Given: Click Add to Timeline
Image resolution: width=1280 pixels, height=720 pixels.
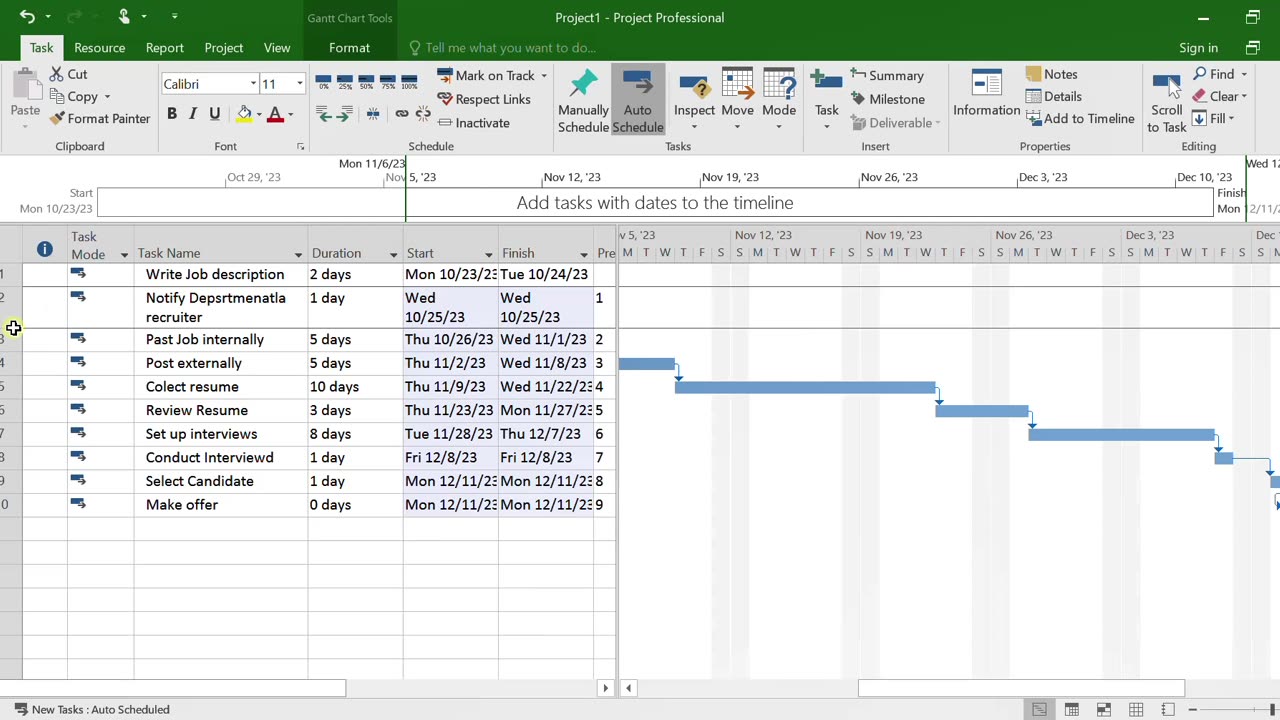Looking at the screenshot, I should point(1080,118).
